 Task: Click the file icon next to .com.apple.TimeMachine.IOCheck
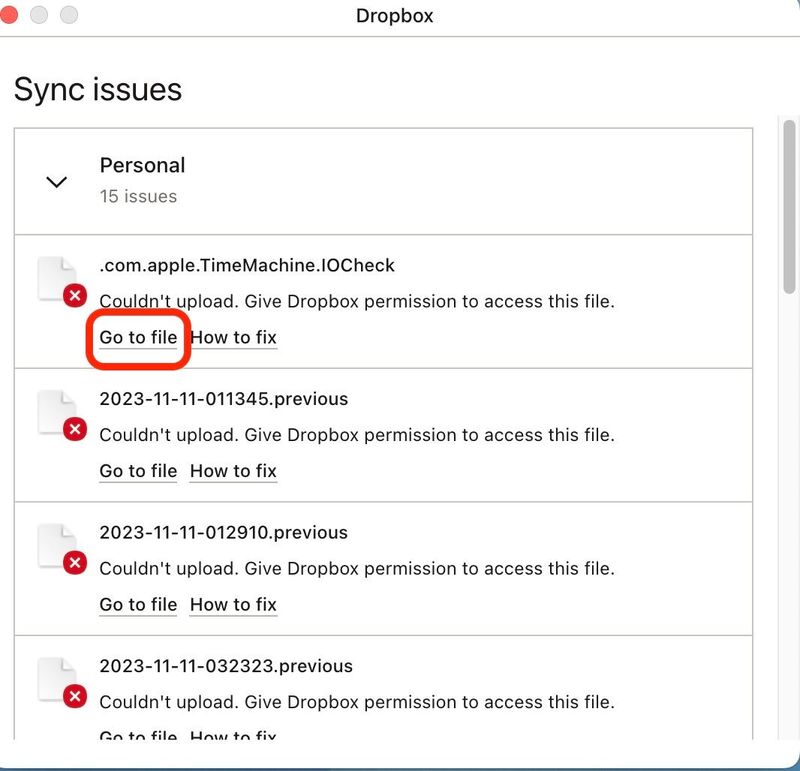point(55,277)
